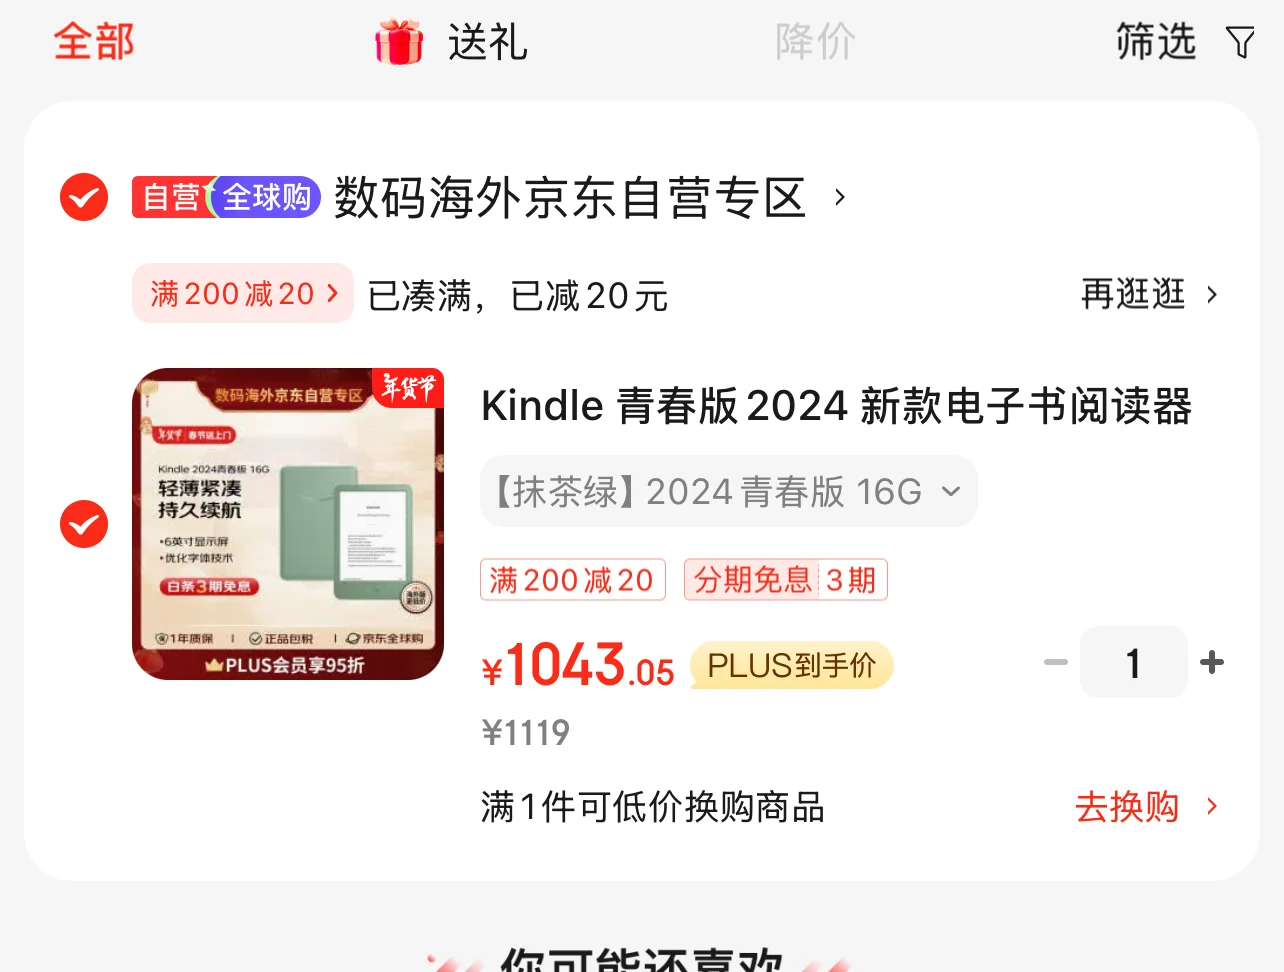Open the Kindle product thumbnail image
Screen dimensions: 1284x972
tap(288, 524)
